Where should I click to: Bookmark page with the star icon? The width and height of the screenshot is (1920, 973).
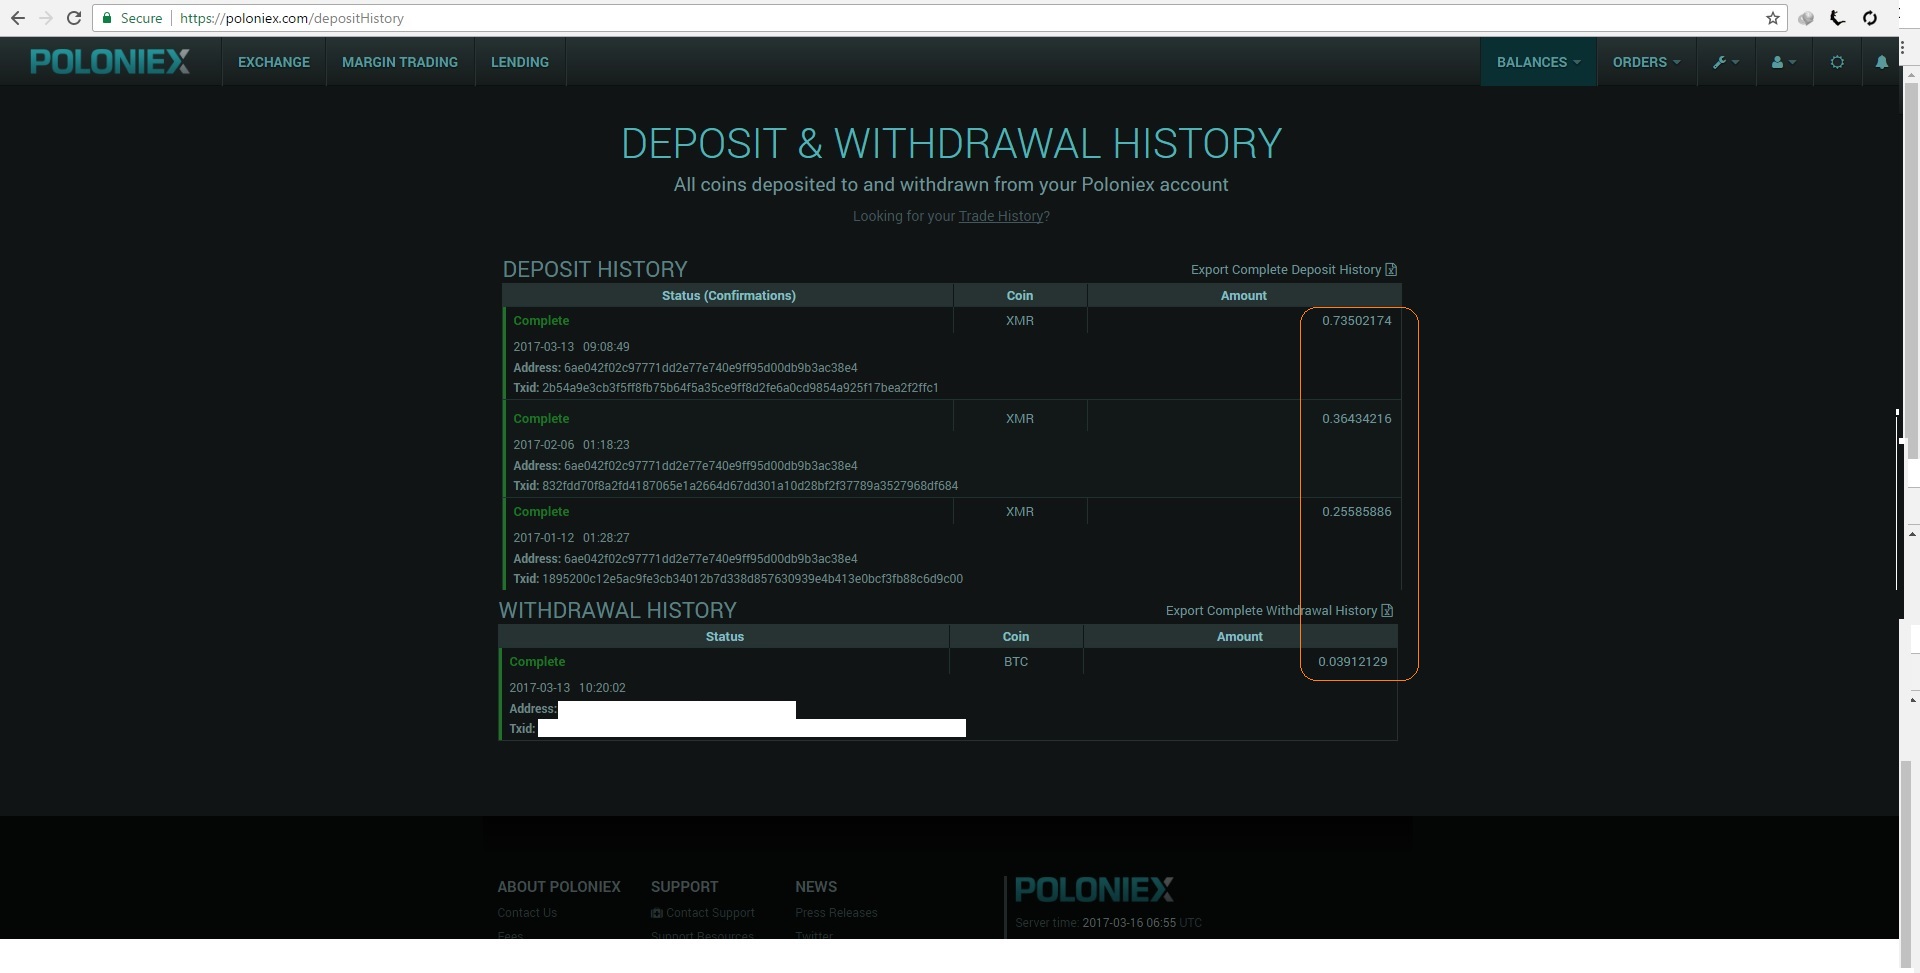pos(1773,18)
